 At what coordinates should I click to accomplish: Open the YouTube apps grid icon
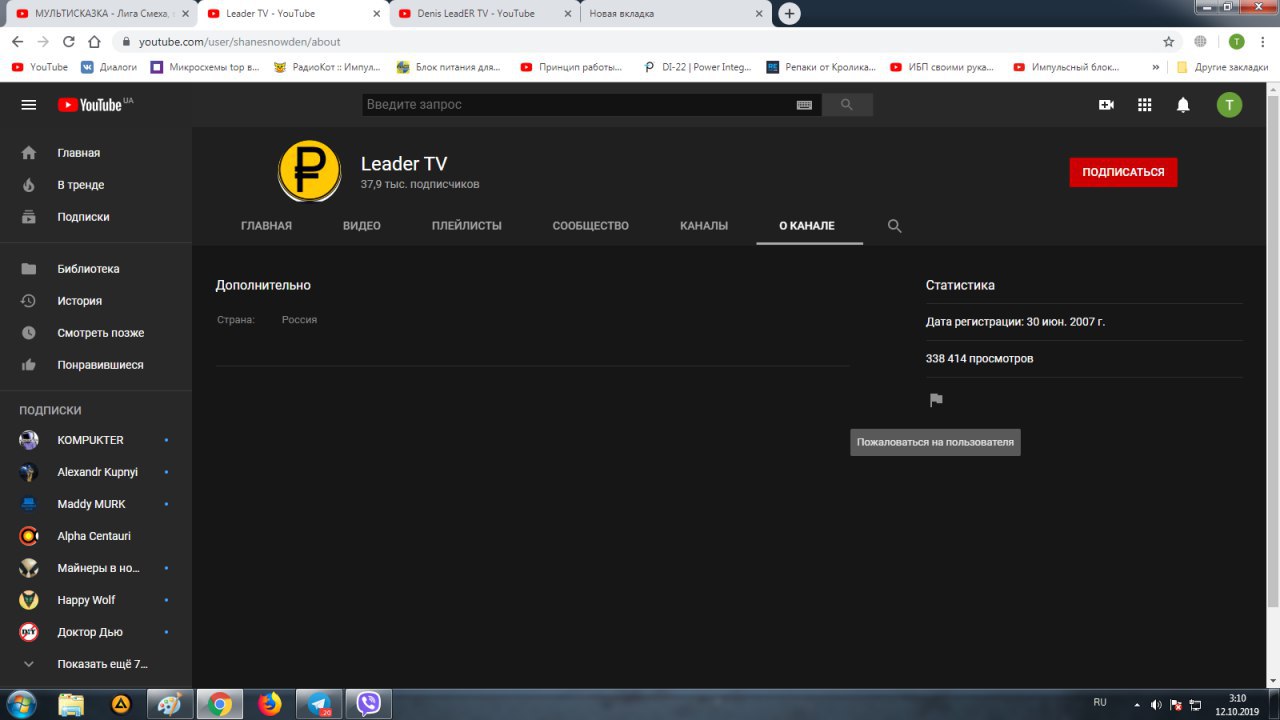point(1145,105)
